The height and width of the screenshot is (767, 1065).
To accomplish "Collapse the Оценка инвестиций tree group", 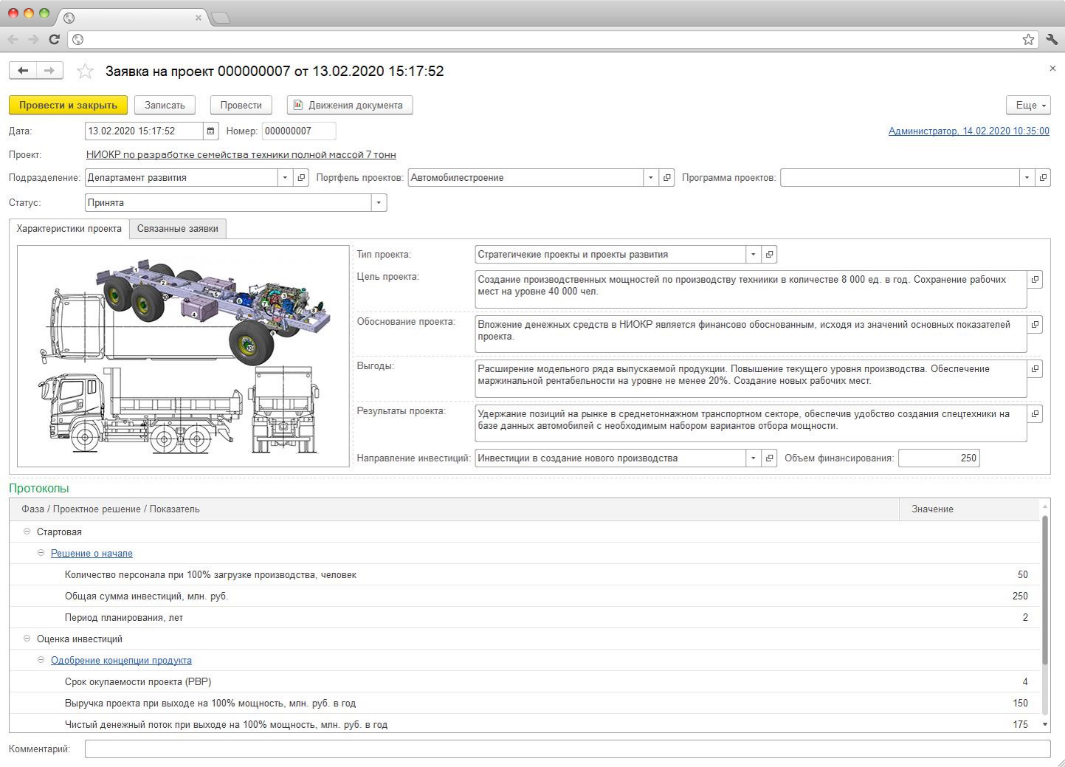I will [x=27, y=639].
